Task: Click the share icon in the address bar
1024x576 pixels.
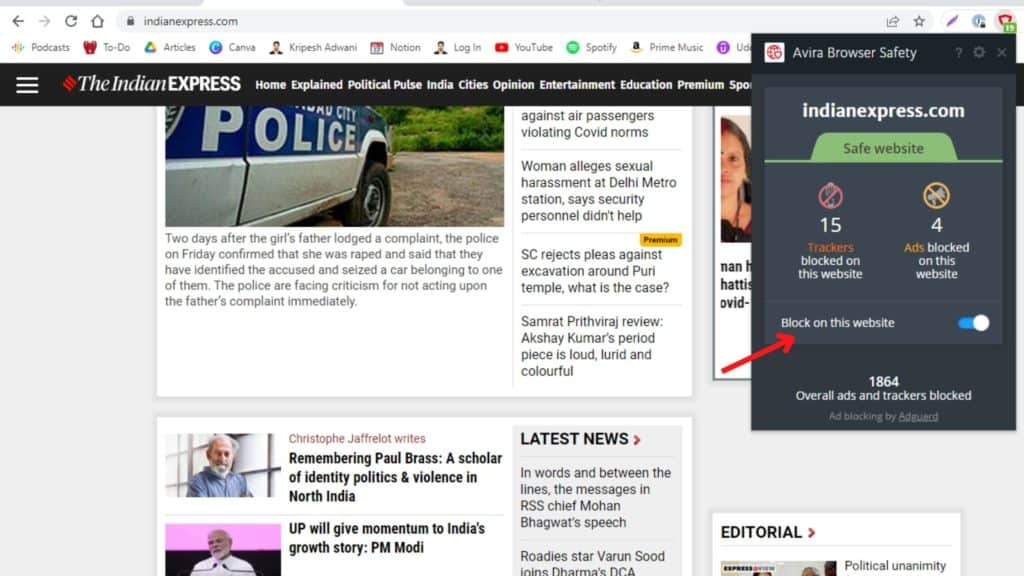Action: point(891,20)
